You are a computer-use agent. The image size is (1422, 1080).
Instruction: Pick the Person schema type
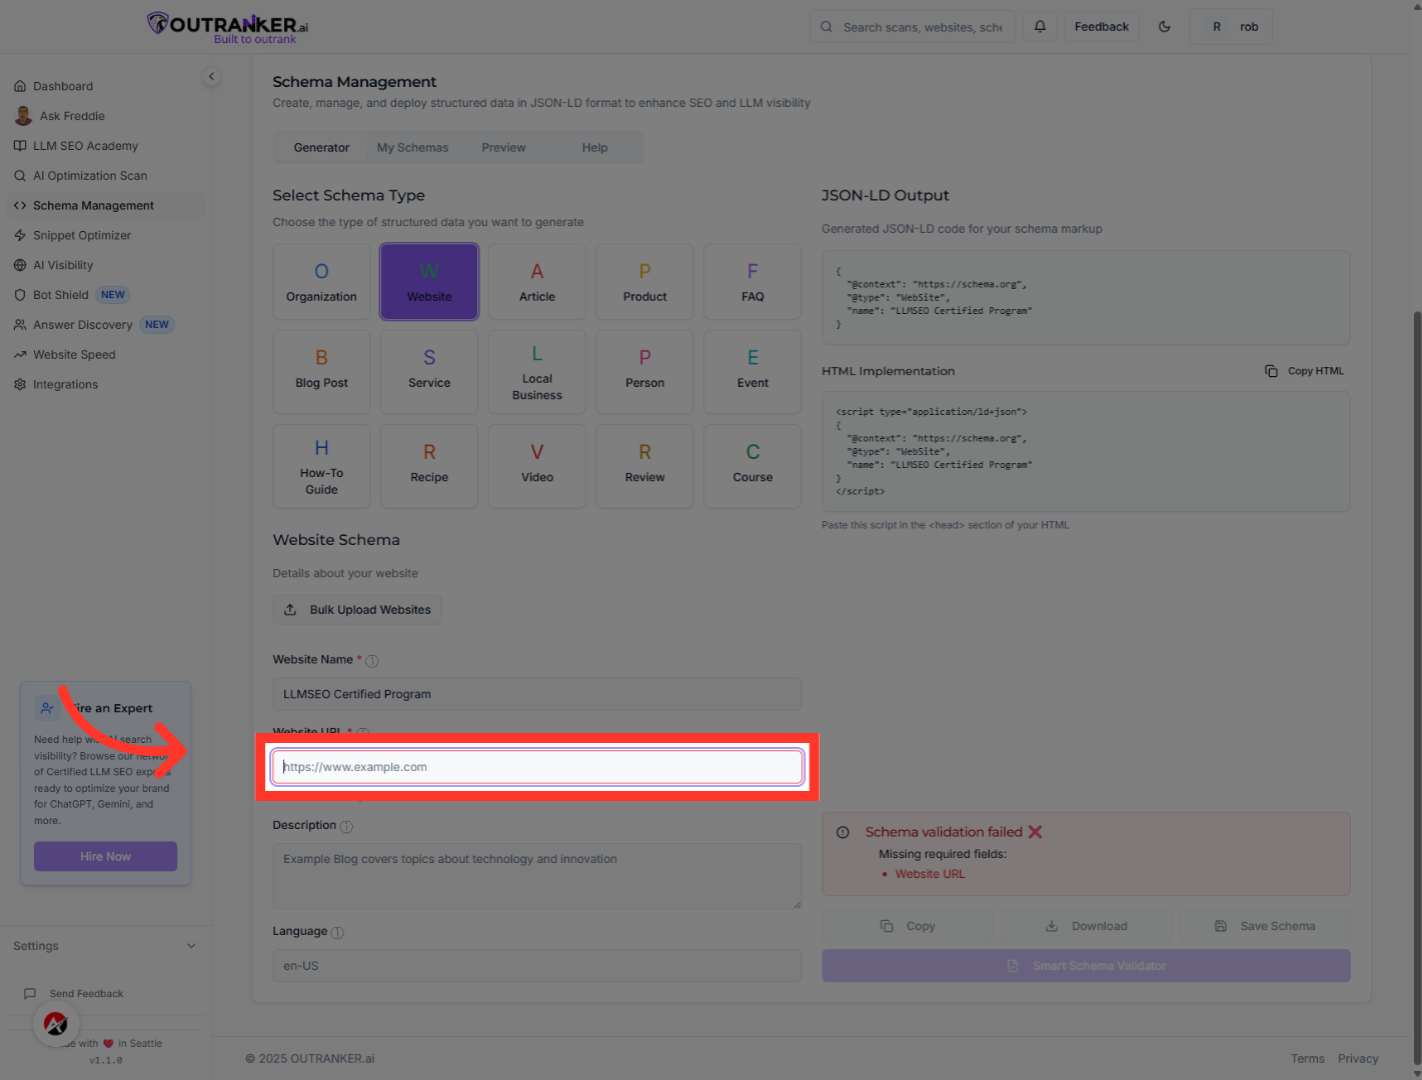pos(645,372)
